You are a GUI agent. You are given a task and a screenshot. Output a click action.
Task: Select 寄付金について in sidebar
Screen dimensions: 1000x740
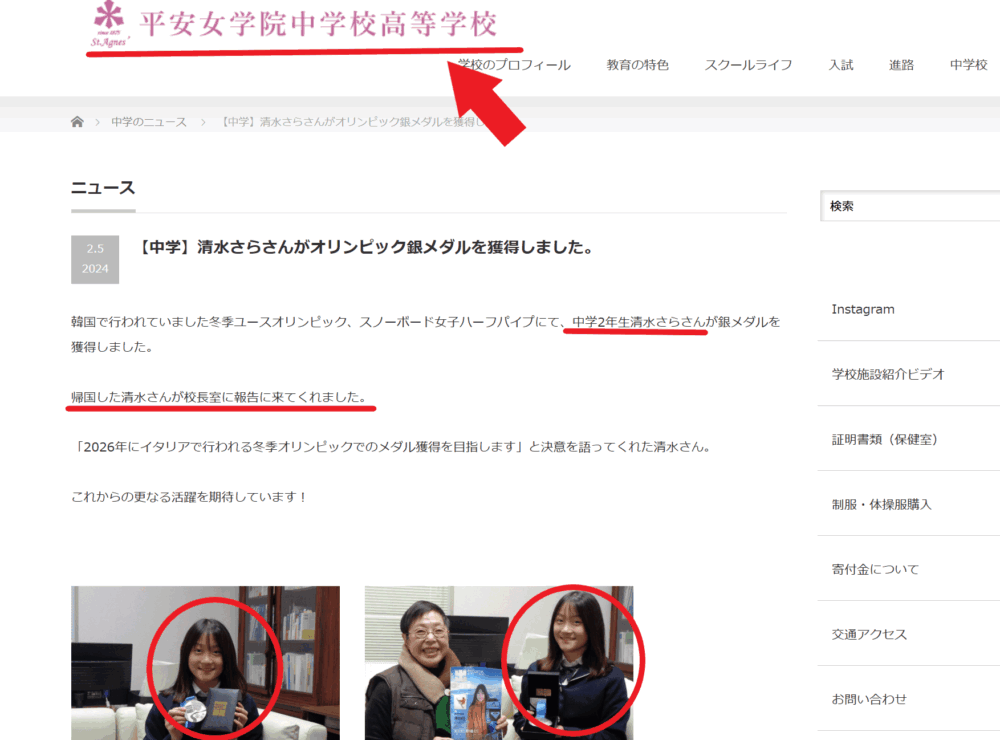(874, 569)
